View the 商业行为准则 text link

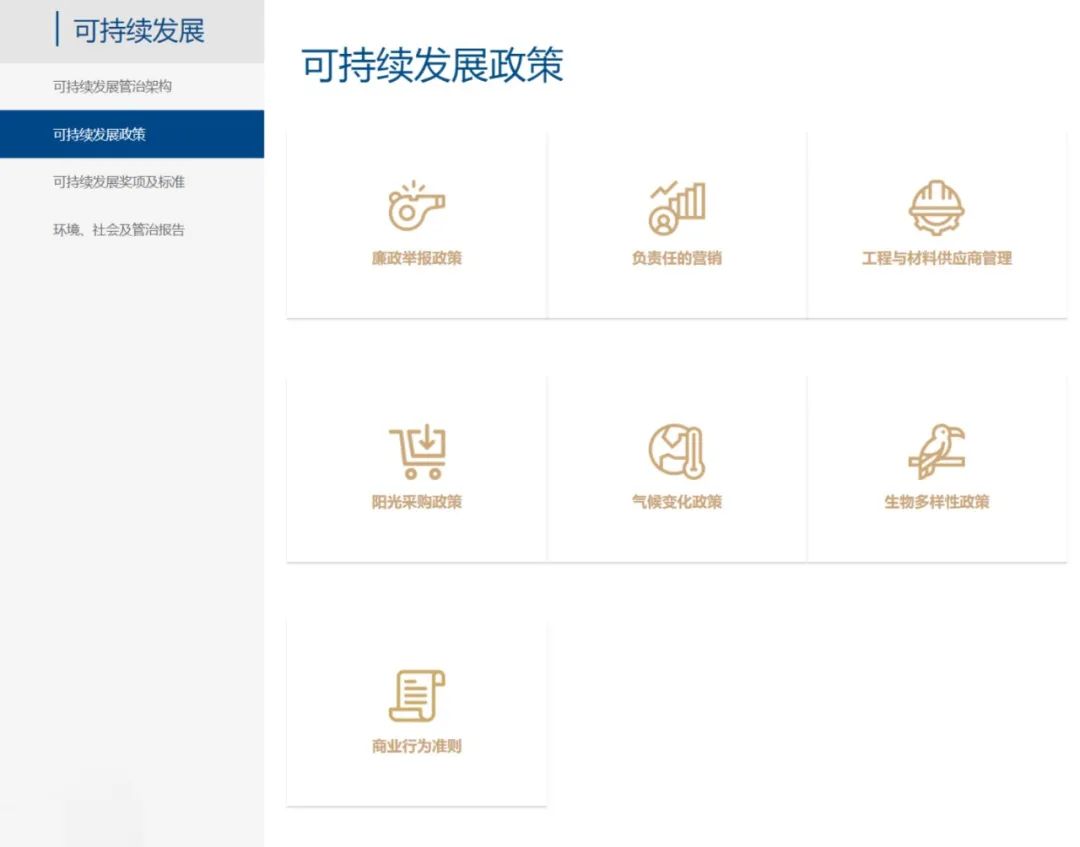tap(416, 746)
